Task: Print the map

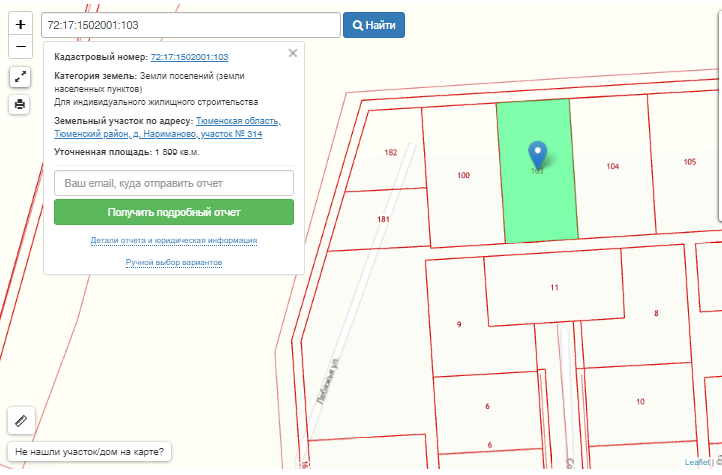Action: [20, 104]
